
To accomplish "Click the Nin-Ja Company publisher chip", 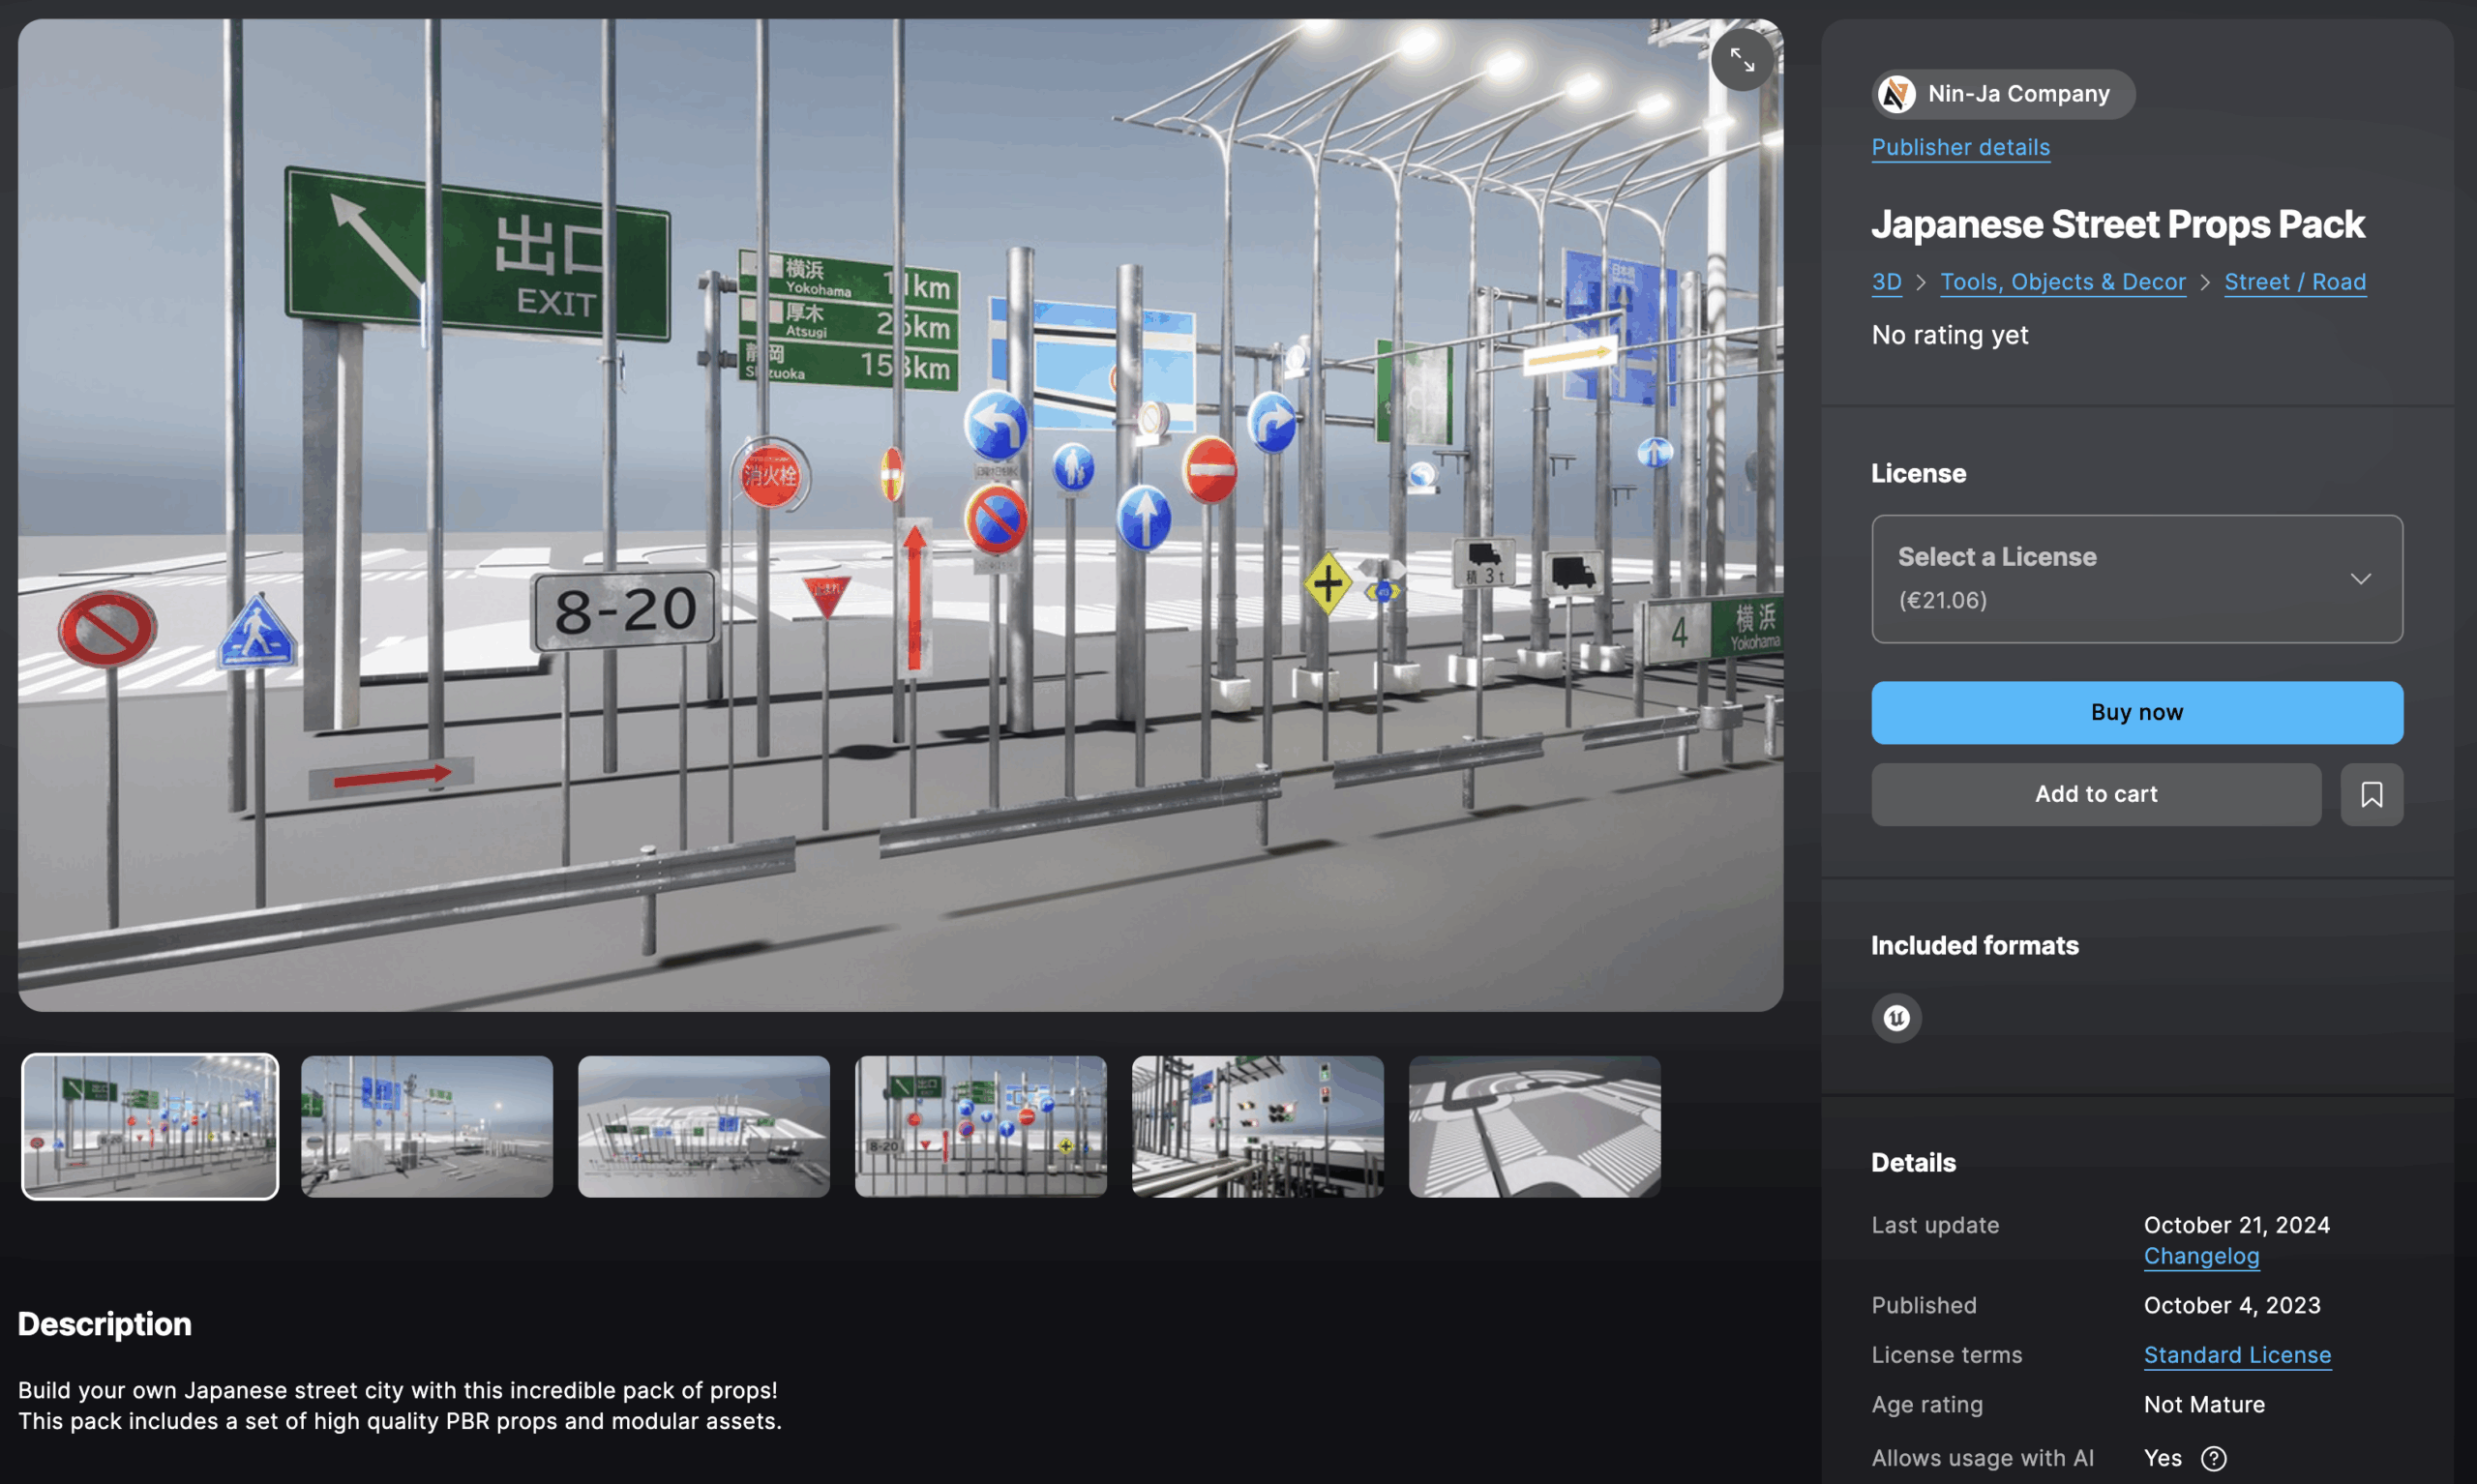I will click(2018, 94).
